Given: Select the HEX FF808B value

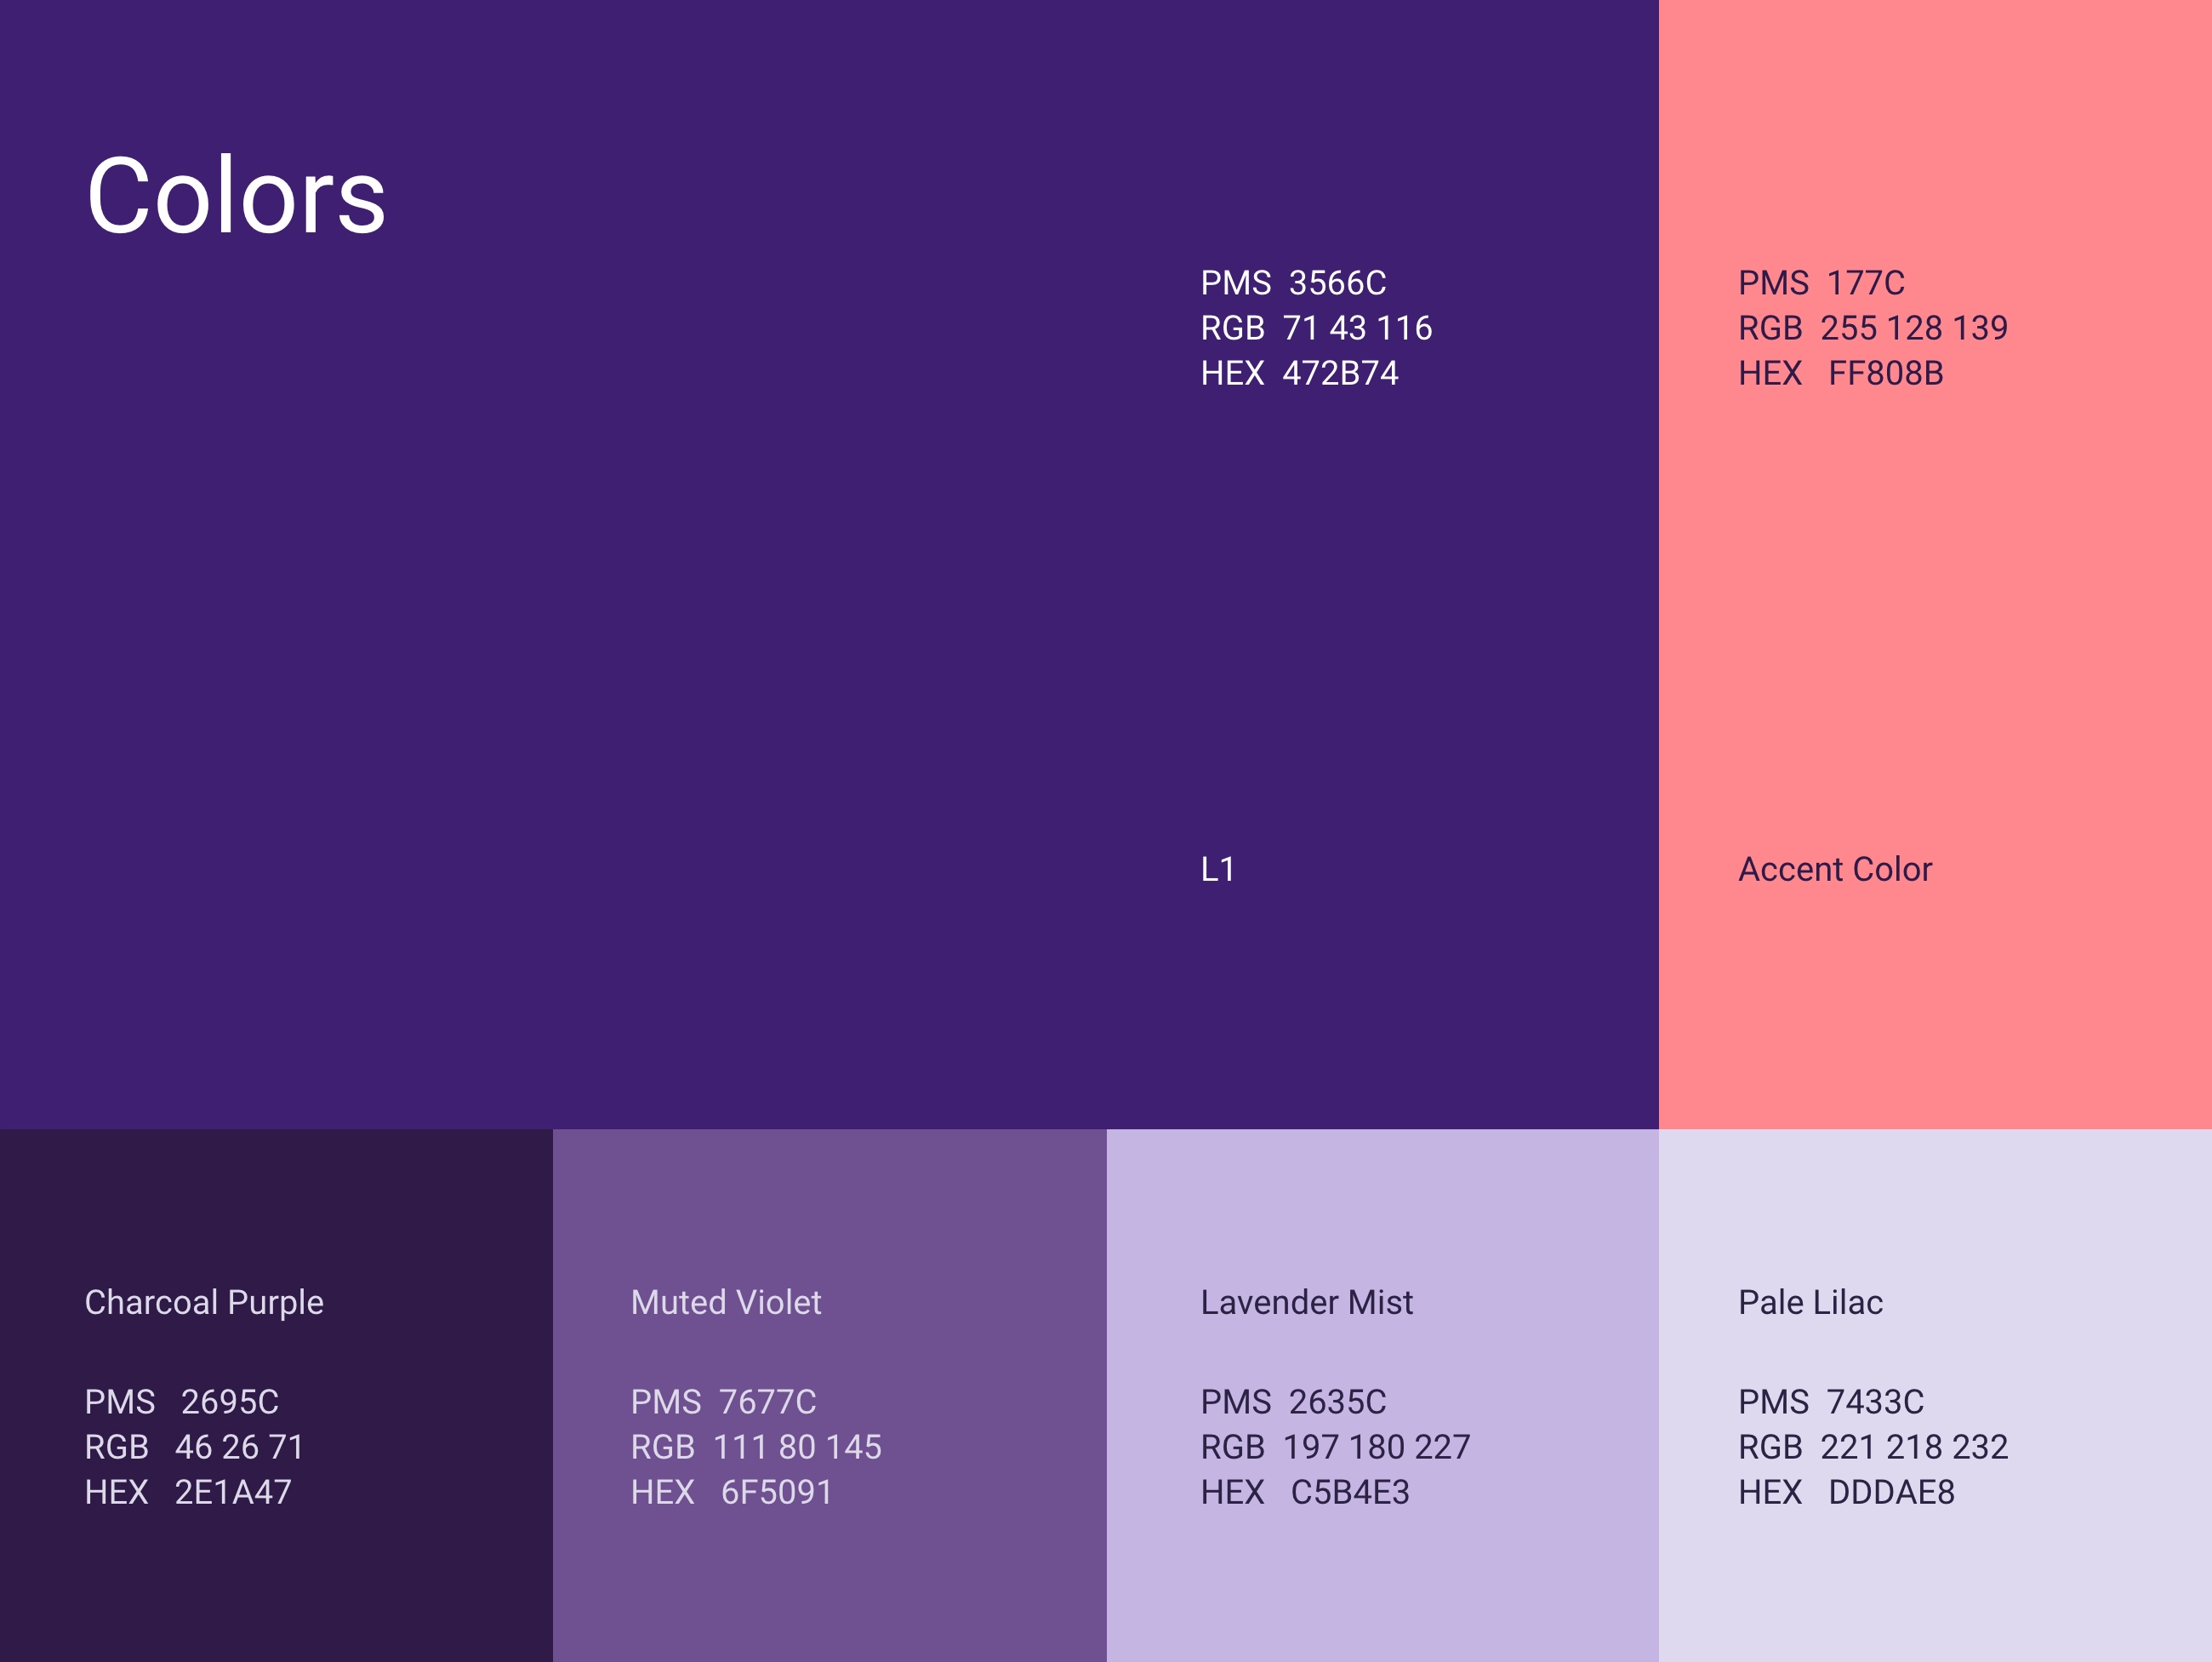Looking at the screenshot, I should pyautogui.click(x=1840, y=373).
